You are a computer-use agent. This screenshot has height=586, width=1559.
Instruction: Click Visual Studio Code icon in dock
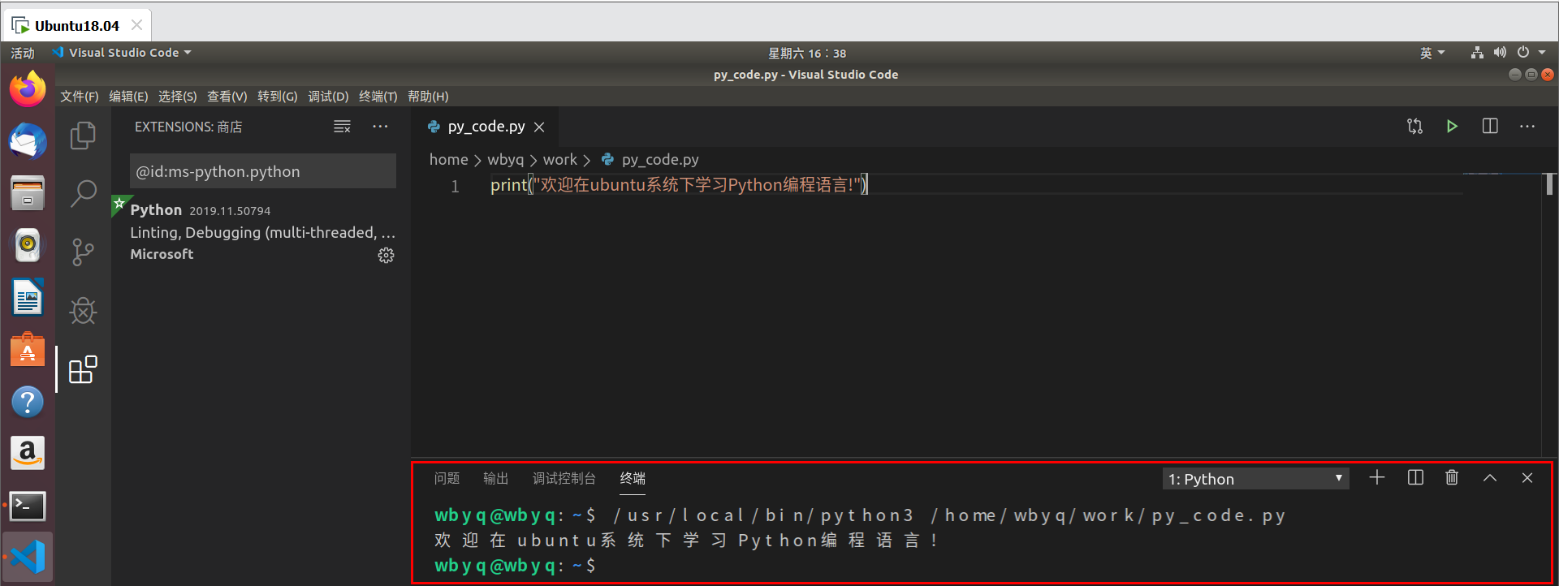(x=28, y=557)
